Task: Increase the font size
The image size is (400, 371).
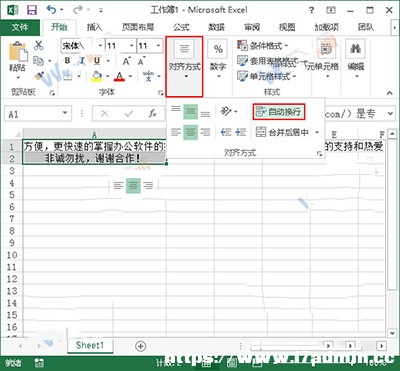Action: 126,61
